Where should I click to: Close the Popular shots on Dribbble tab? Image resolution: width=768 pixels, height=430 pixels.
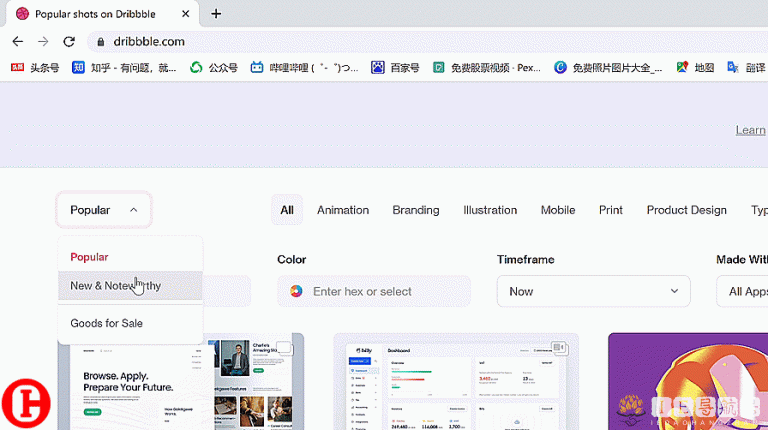click(184, 14)
